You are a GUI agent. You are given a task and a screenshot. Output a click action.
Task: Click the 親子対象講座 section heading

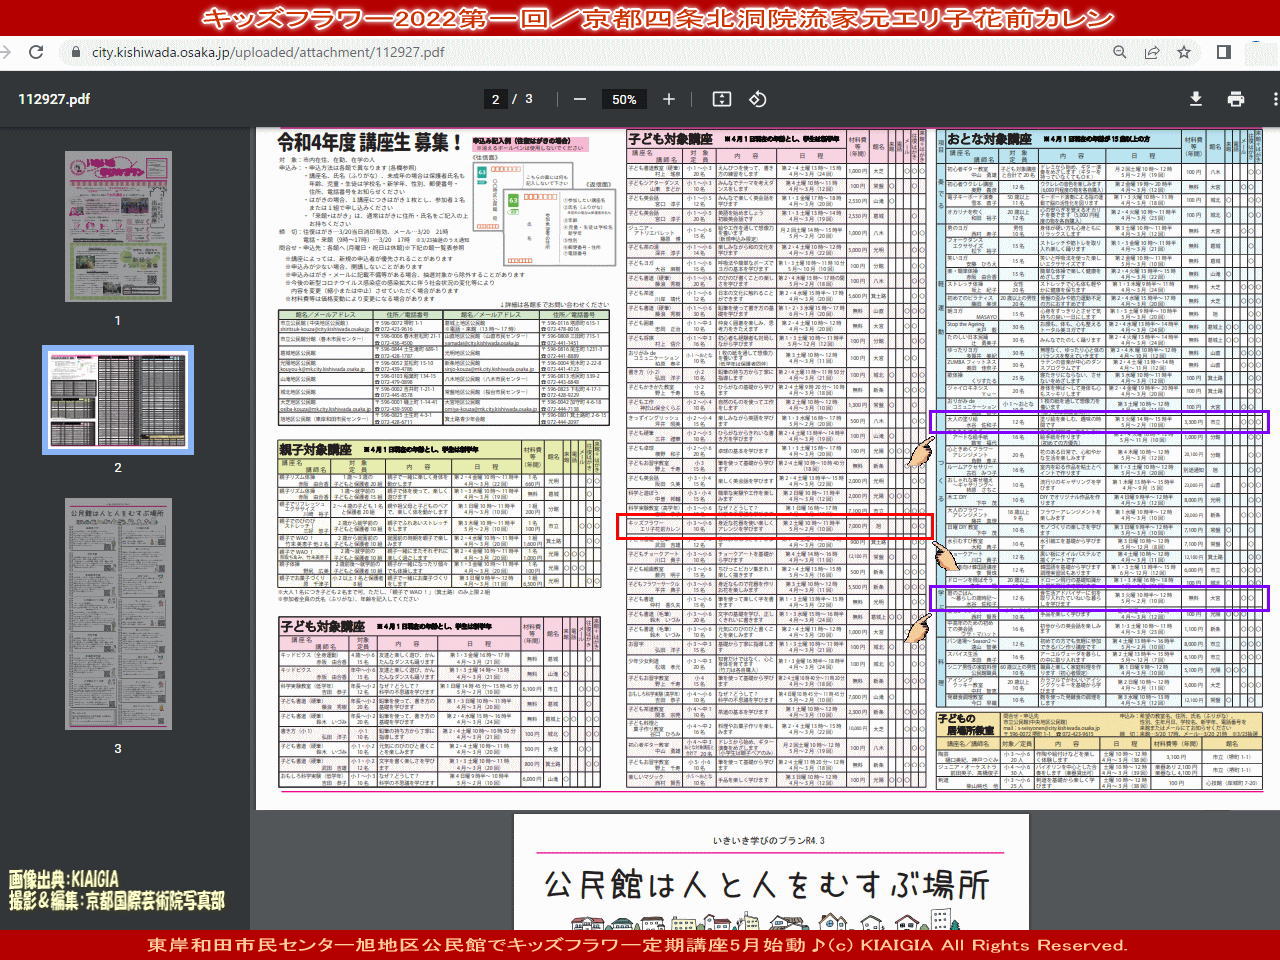pos(315,450)
